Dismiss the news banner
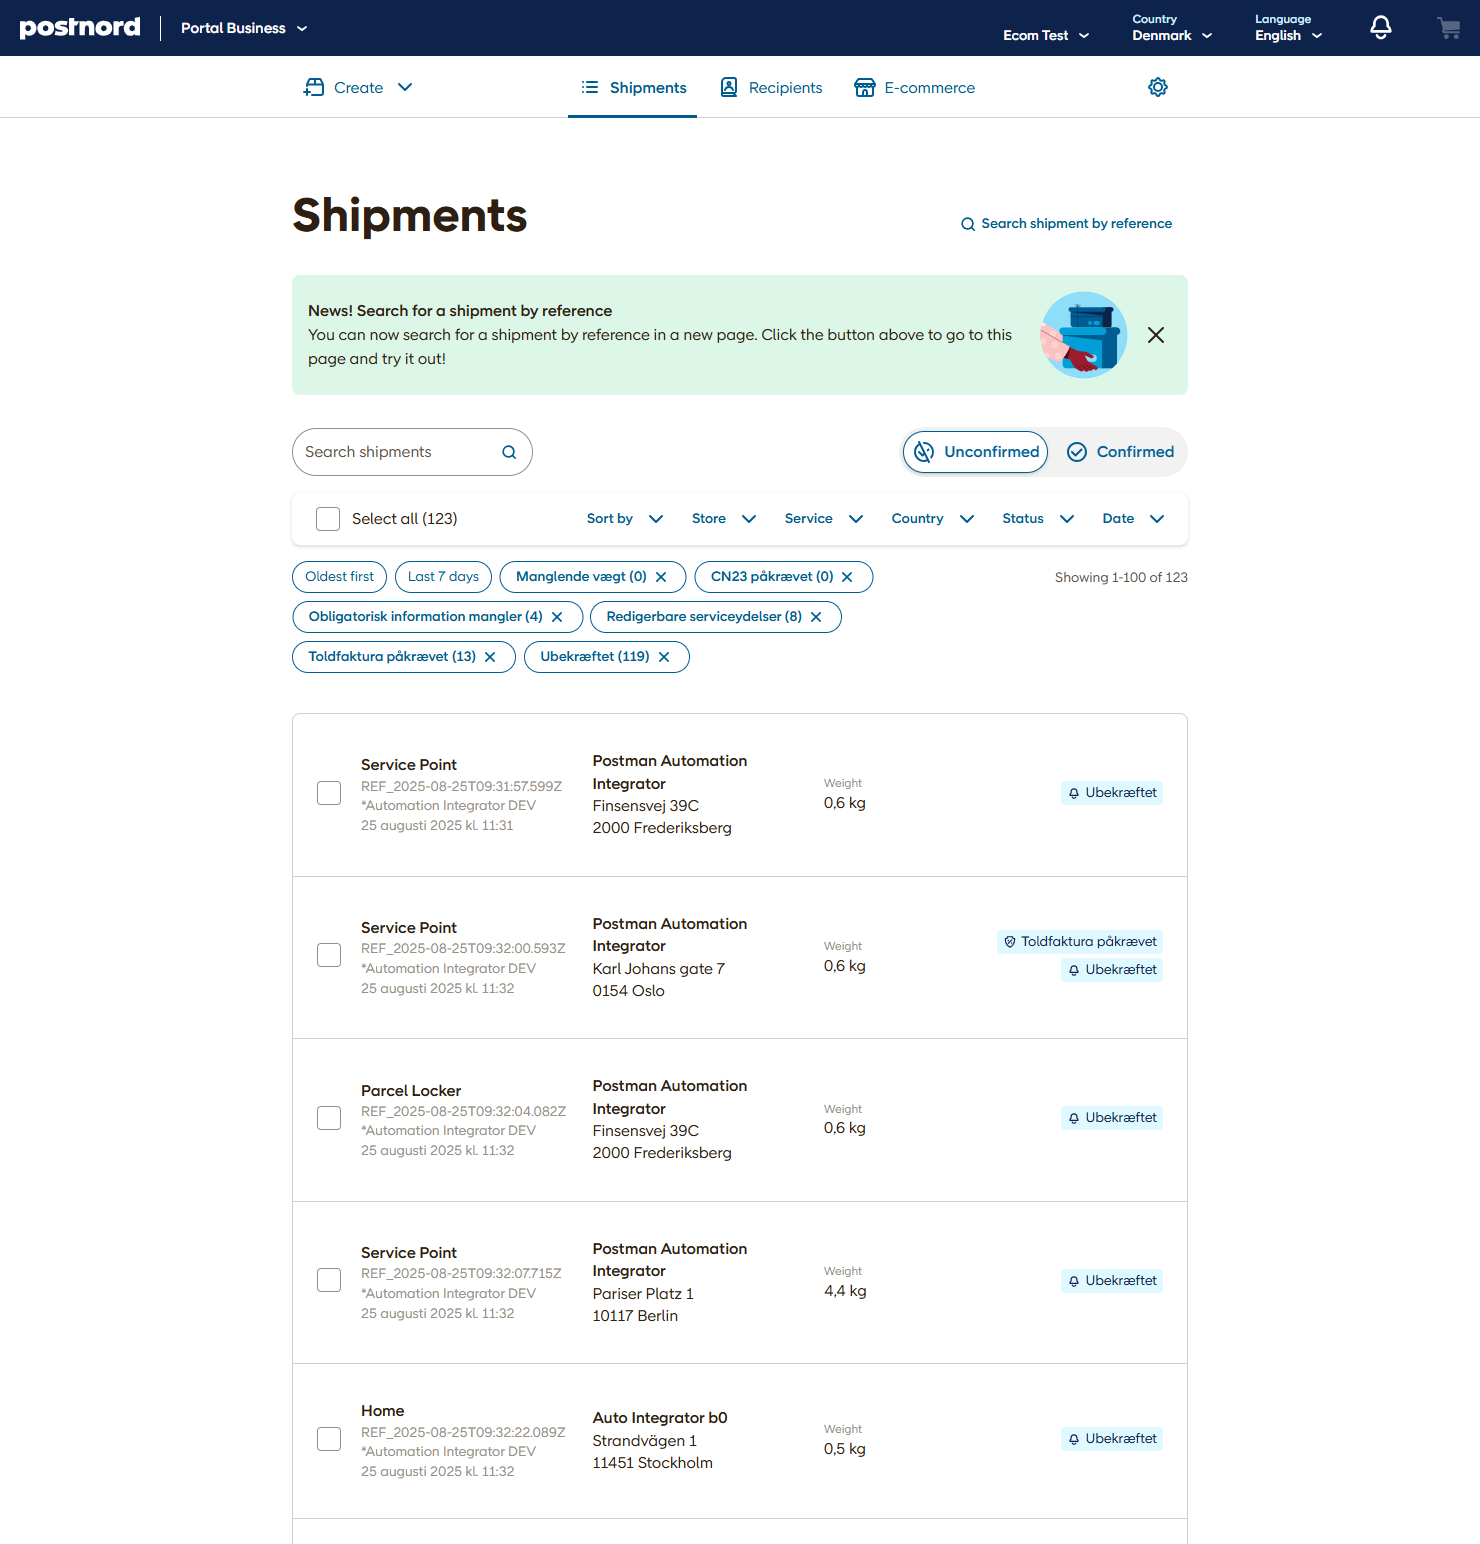Screen dimensions: 1480x1544 pyautogui.click(x=1156, y=335)
